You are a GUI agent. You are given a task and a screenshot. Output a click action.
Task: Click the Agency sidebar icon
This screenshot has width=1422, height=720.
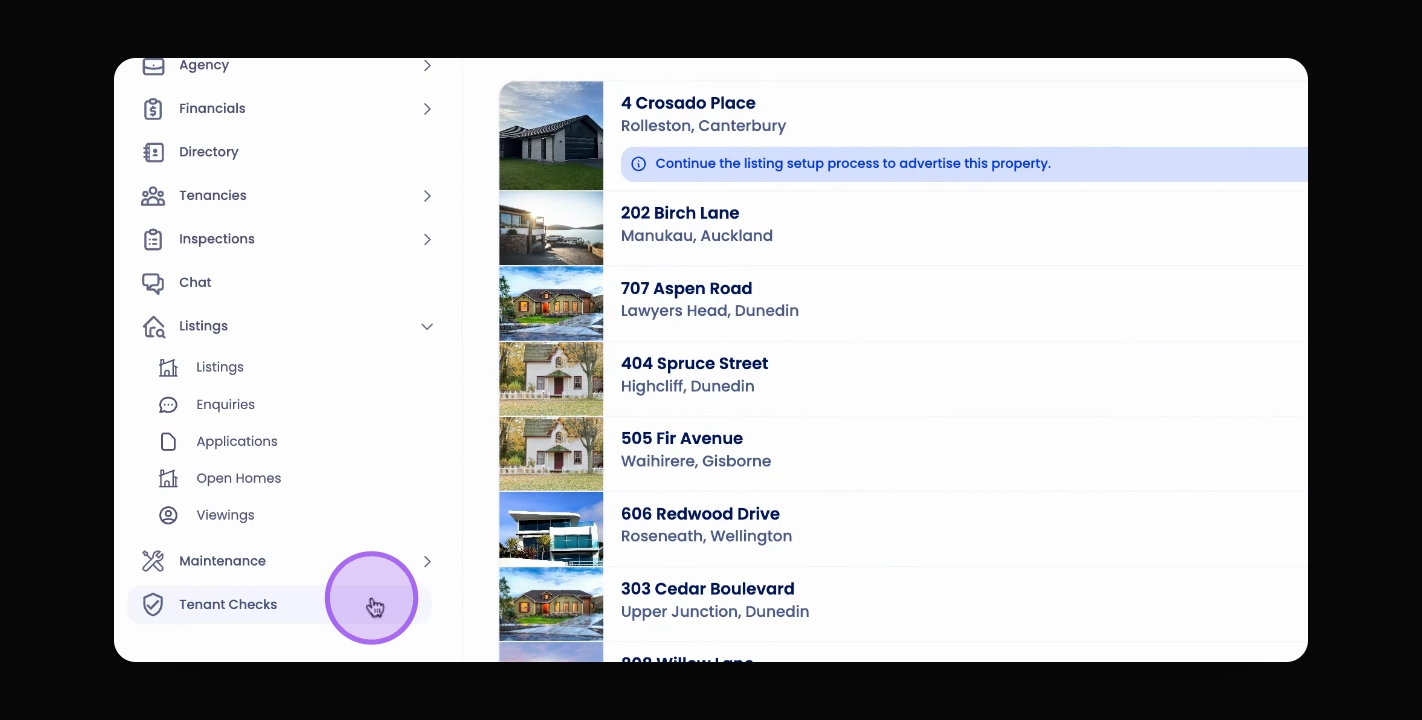pyautogui.click(x=153, y=66)
